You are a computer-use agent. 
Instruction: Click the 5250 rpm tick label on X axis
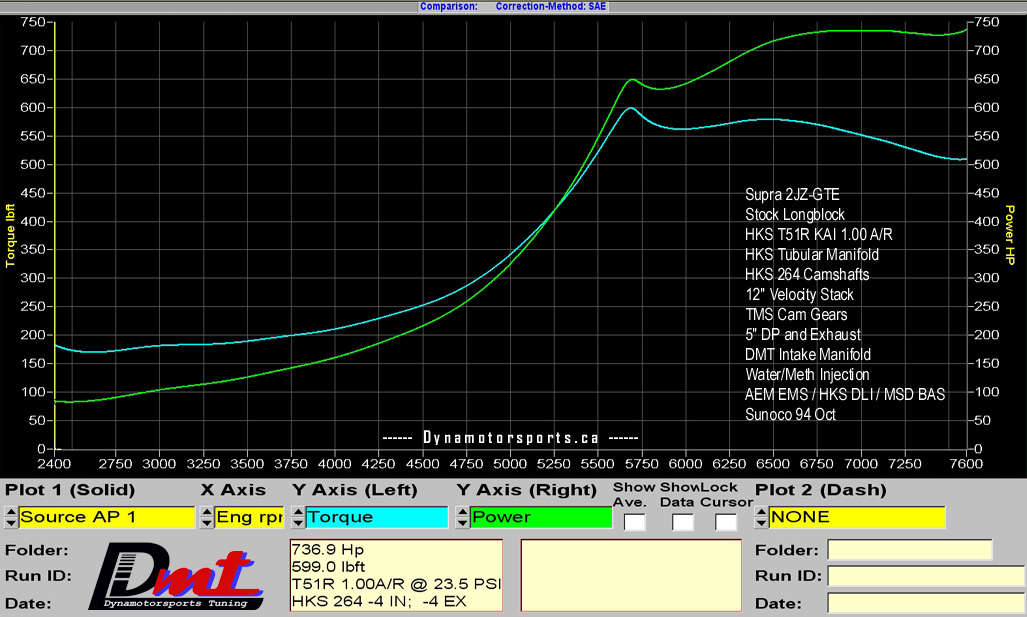pyautogui.click(x=553, y=464)
